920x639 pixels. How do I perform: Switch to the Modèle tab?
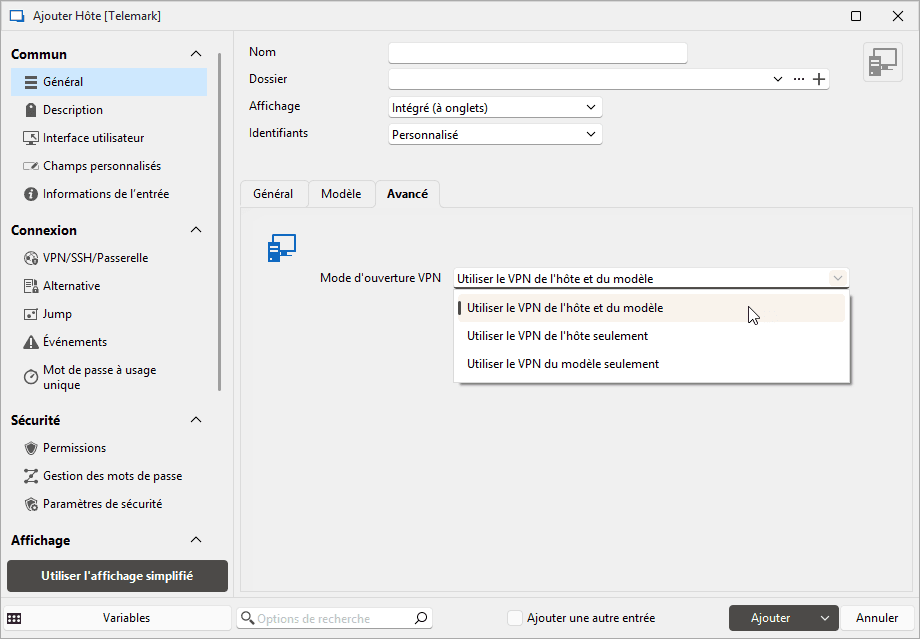(x=341, y=194)
